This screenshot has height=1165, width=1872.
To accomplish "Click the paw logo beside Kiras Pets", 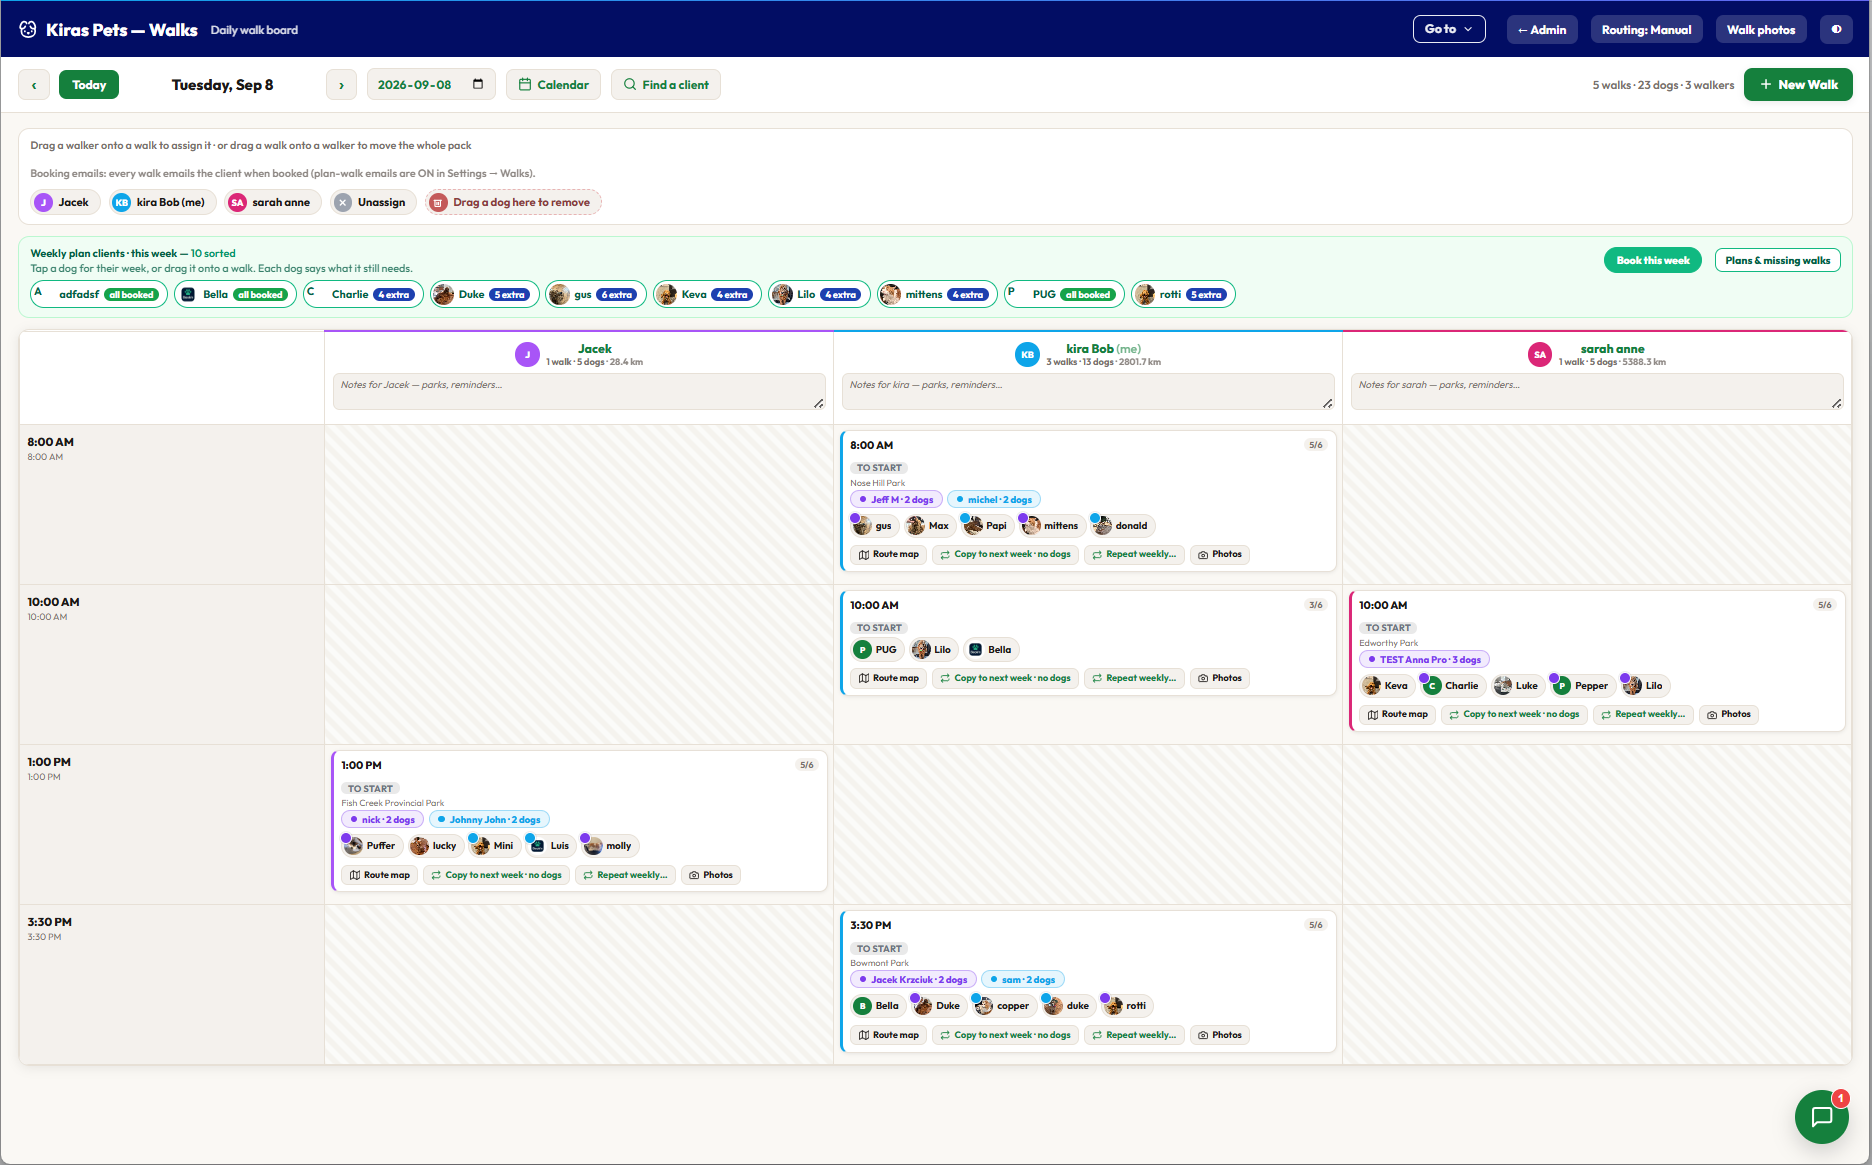I will point(28,30).
